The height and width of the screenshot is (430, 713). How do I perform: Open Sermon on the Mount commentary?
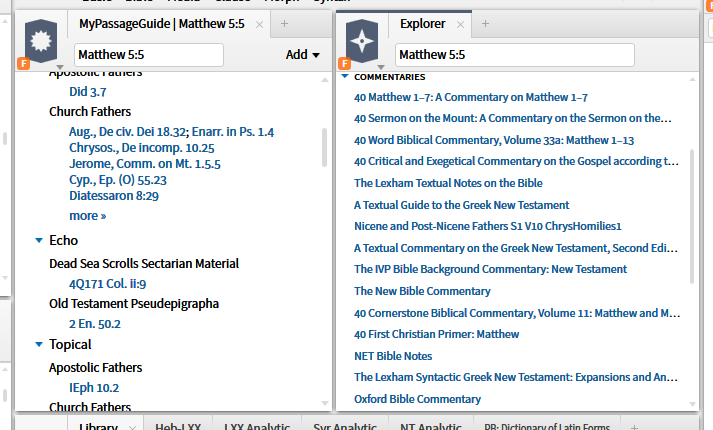pos(512,118)
